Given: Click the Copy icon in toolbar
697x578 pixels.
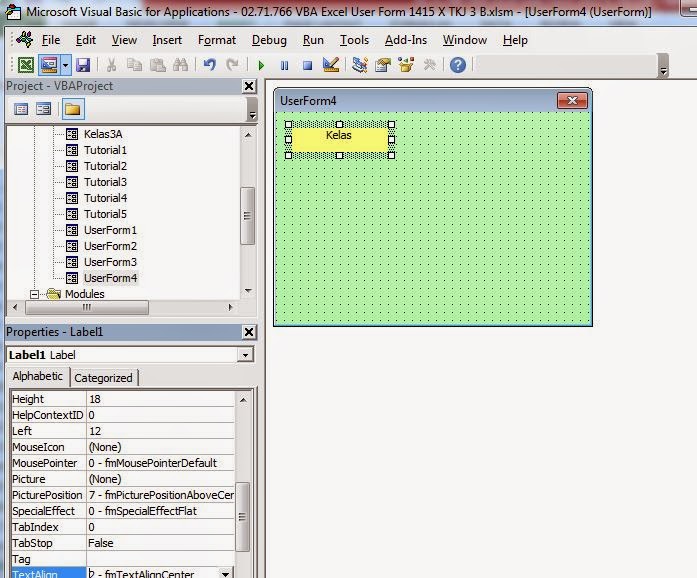Looking at the screenshot, I should (134, 65).
